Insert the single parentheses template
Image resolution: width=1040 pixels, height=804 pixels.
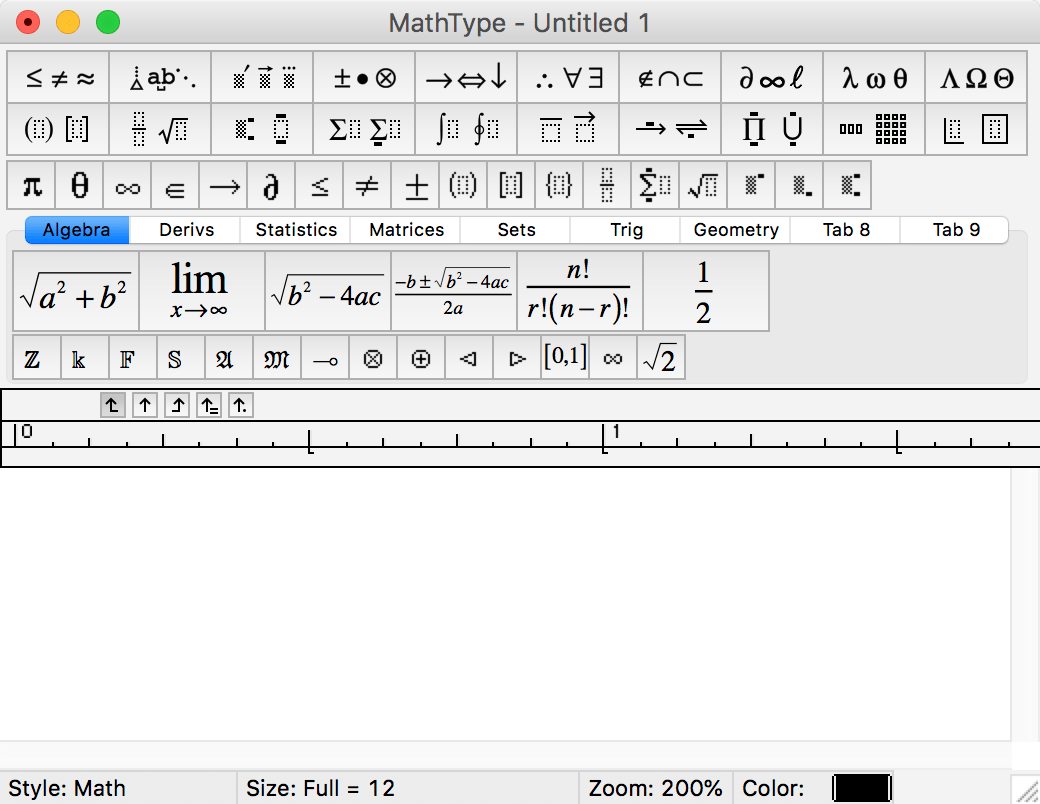[463, 185]
